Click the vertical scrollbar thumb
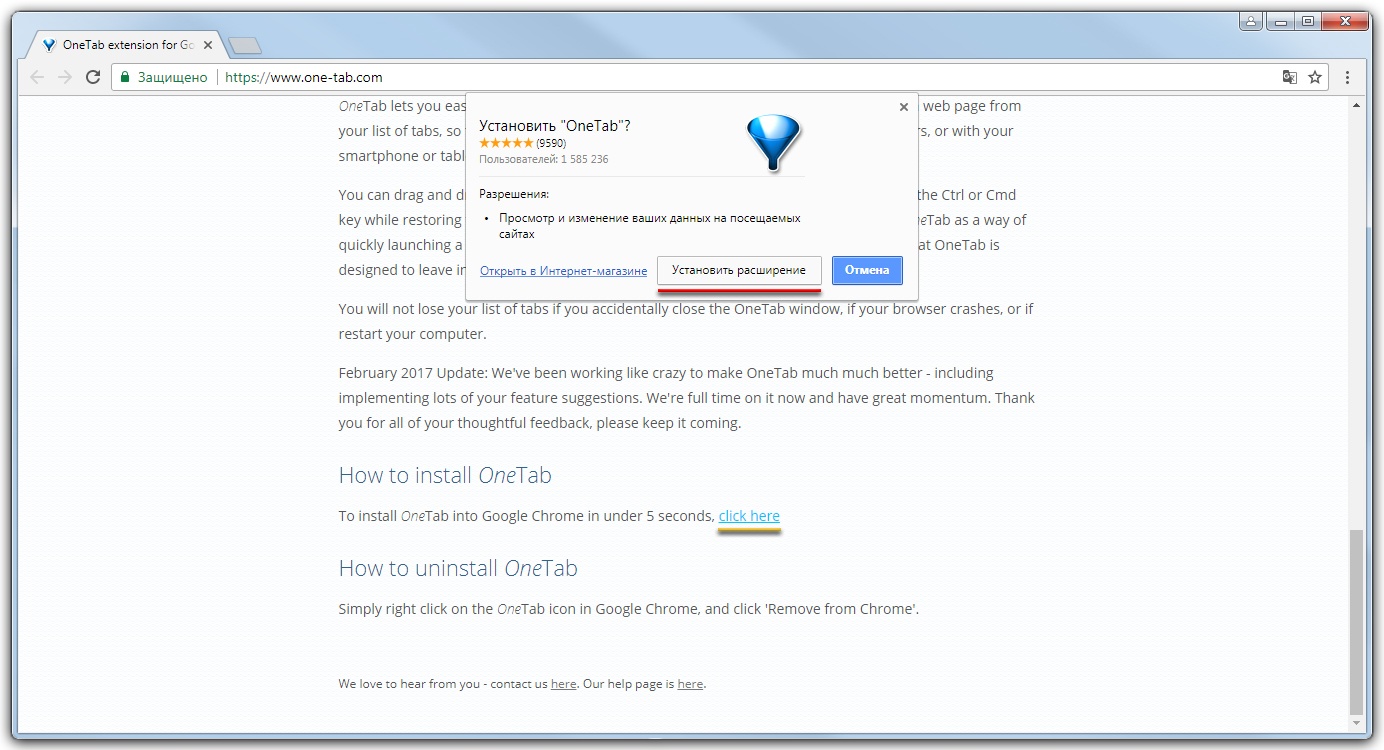The height and width of the screenshot is (750, 1384). [x=1356, y=620]
